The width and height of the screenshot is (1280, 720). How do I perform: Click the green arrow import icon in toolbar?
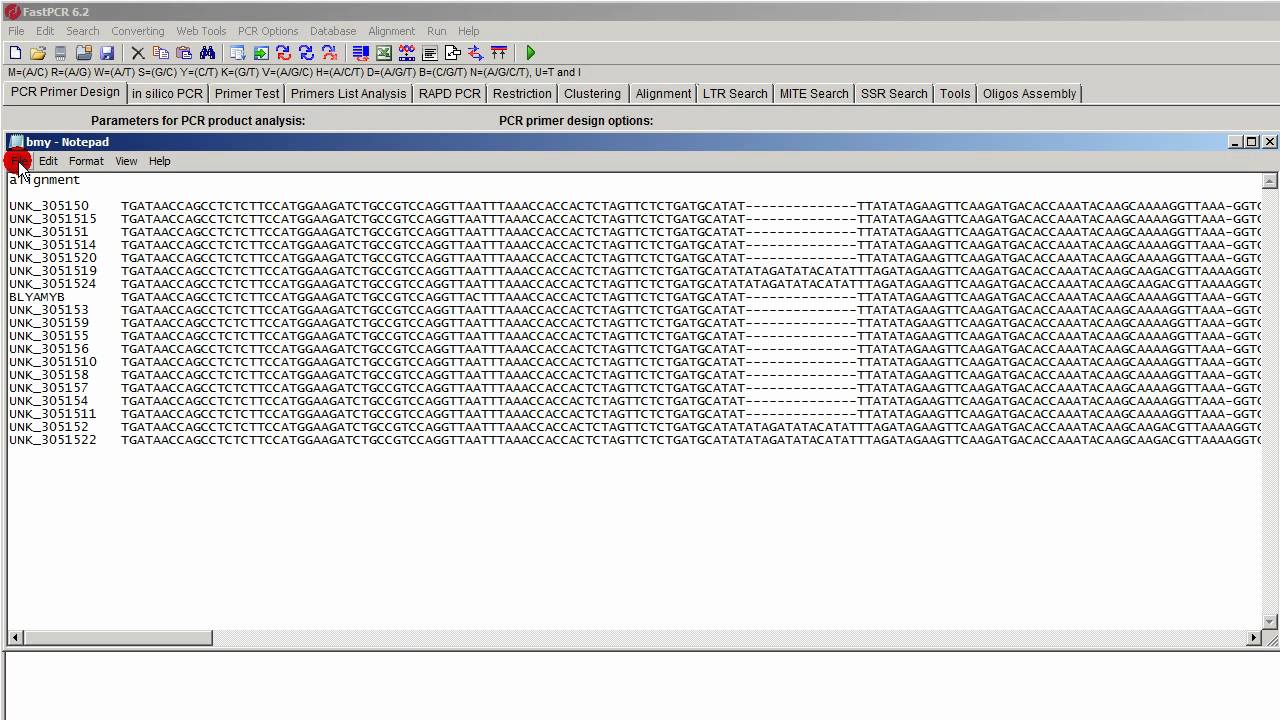[x=261, y=53]
